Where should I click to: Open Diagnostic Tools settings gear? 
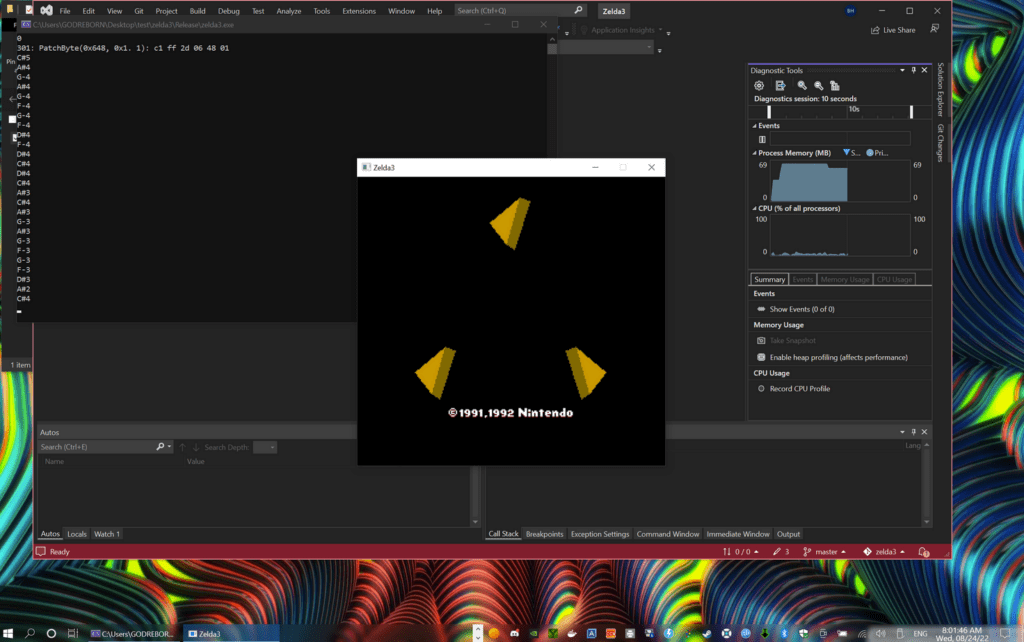pos(759,86)
